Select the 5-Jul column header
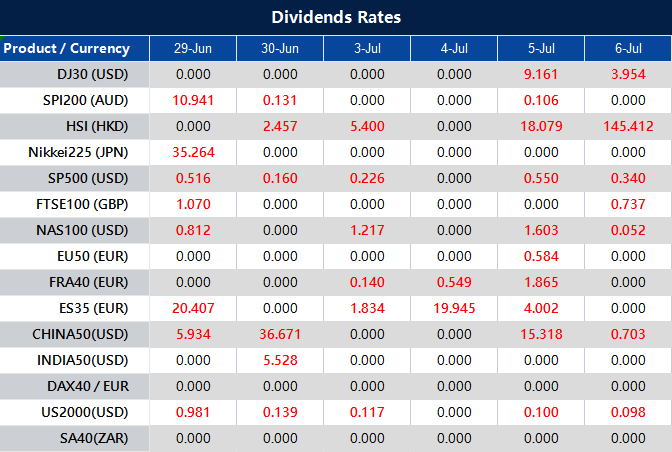Viewport: 672px width, 452px height. 541,48
